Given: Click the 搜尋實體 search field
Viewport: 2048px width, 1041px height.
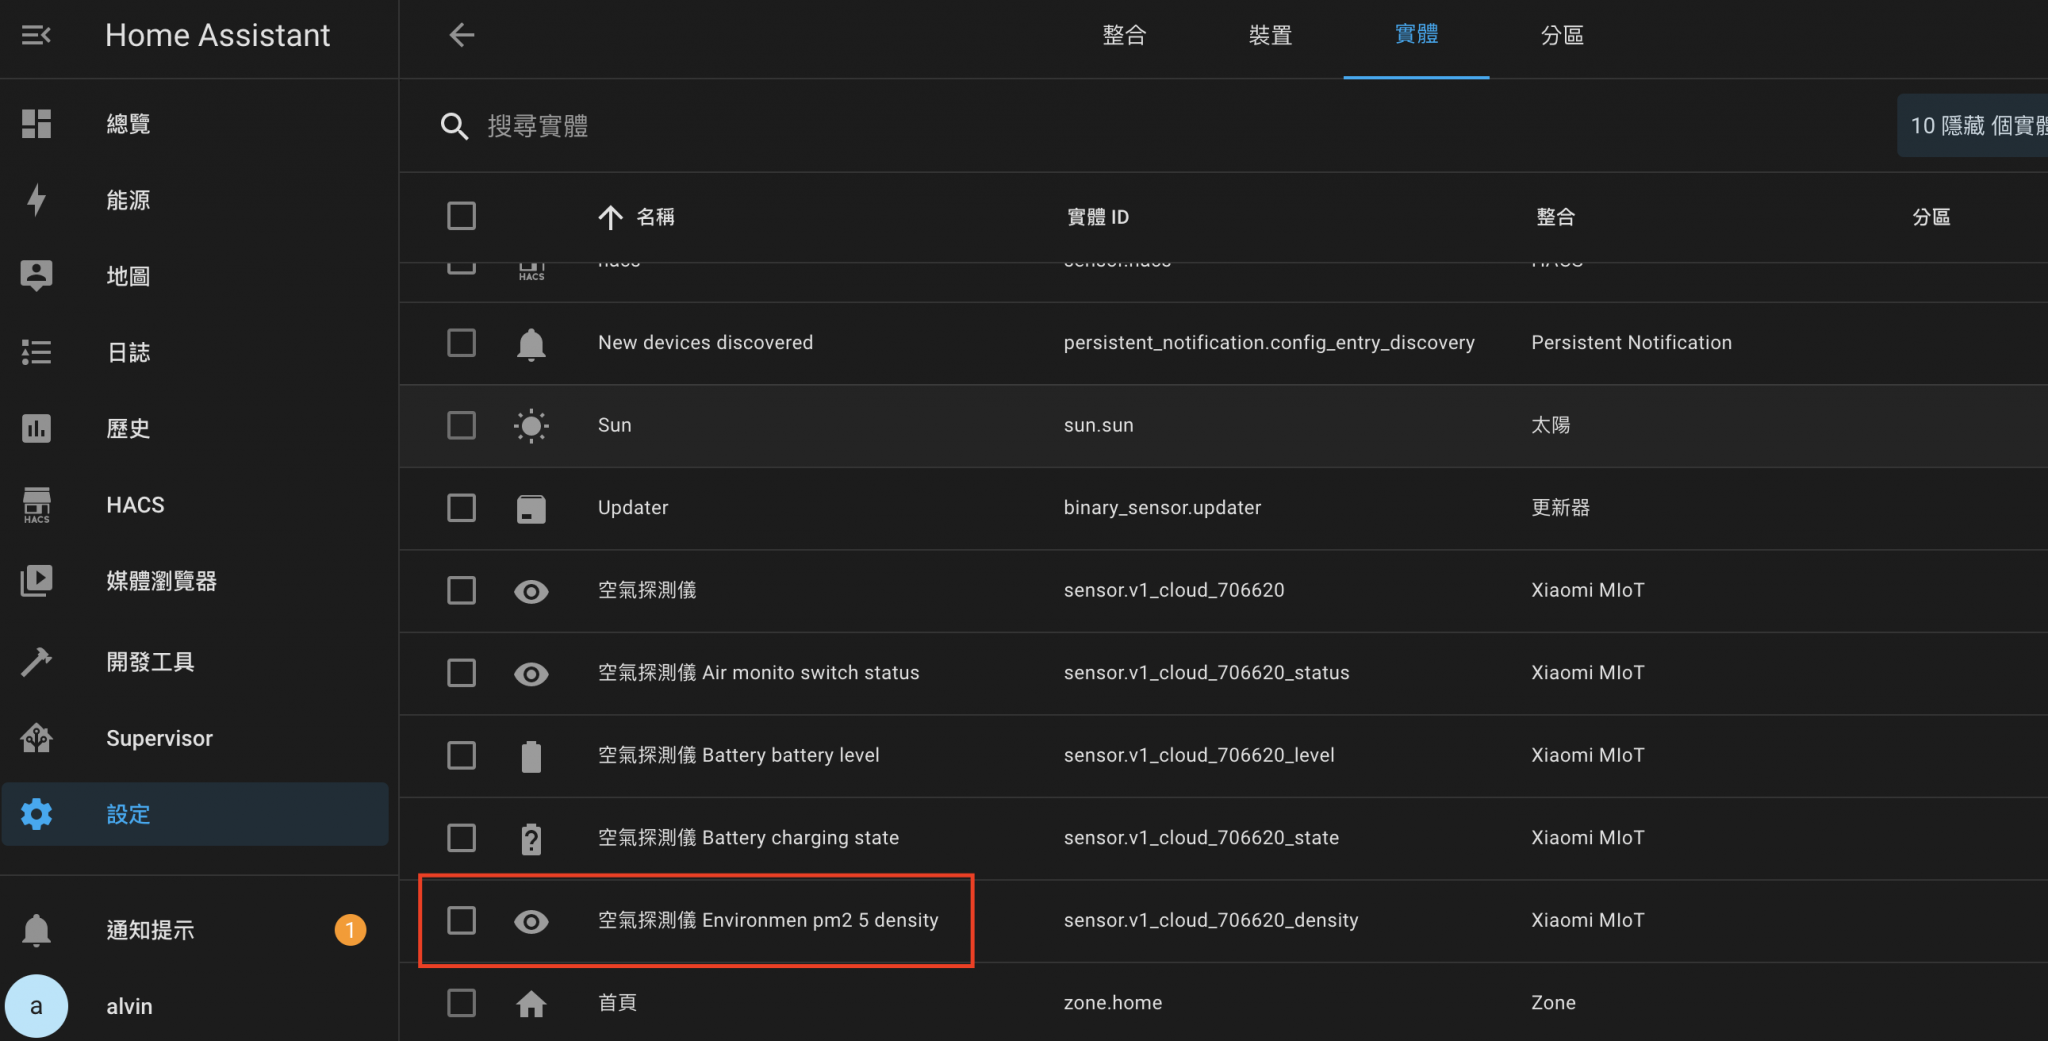Looking at the screenshot, I should [x=700, y=126].
